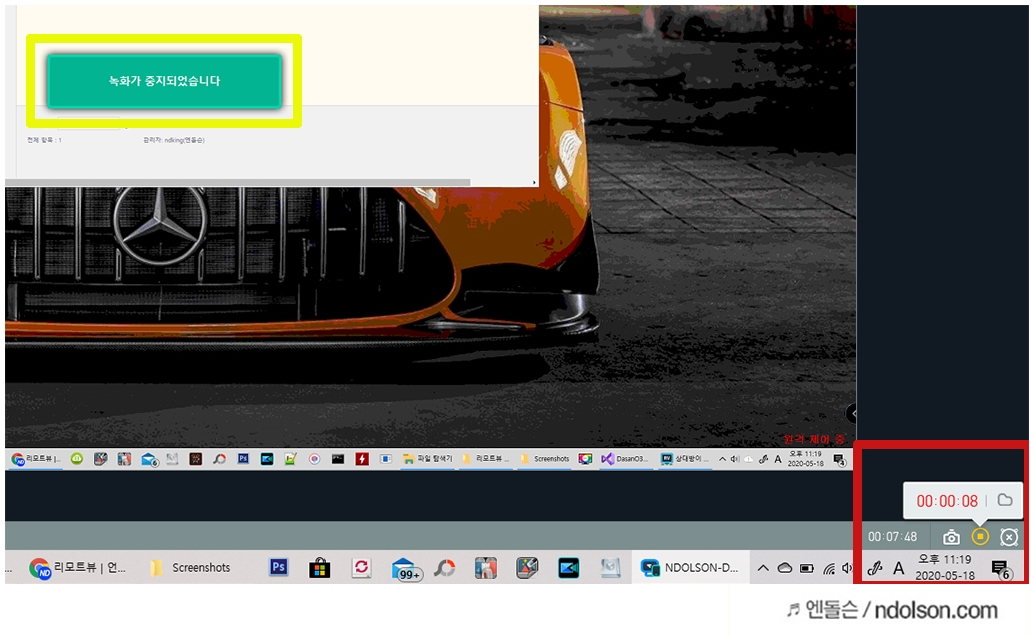Image resolution: width=1034 pixels, height=636 pixels.
Task: Open the Screenshots folder on the local taskbar
Action: pyautogui.click(x=191, y=567)
